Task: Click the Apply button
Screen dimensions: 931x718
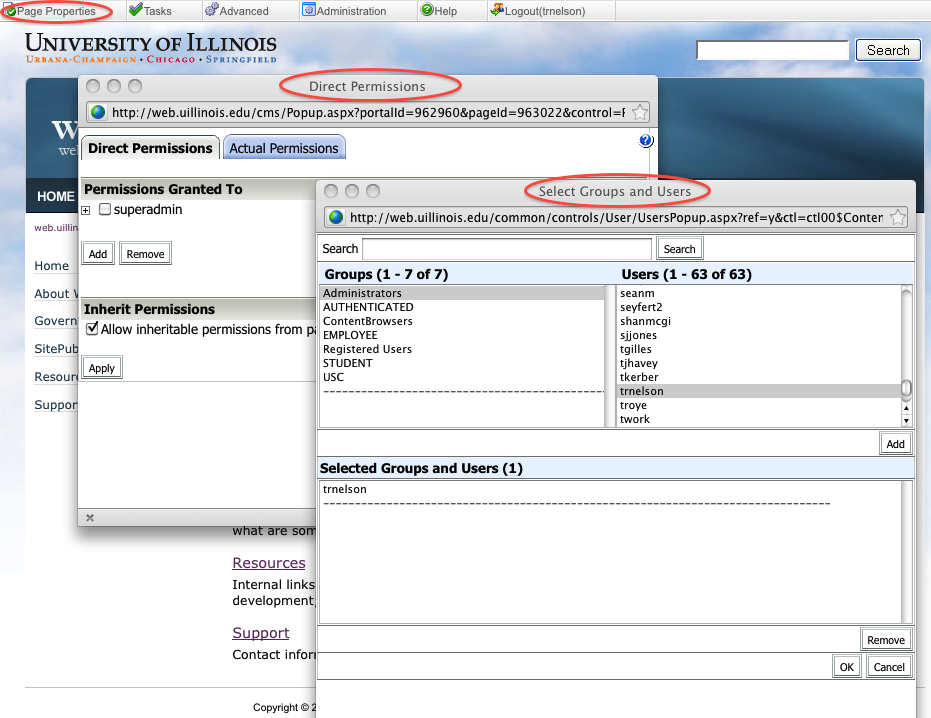Action: (102, 368)
